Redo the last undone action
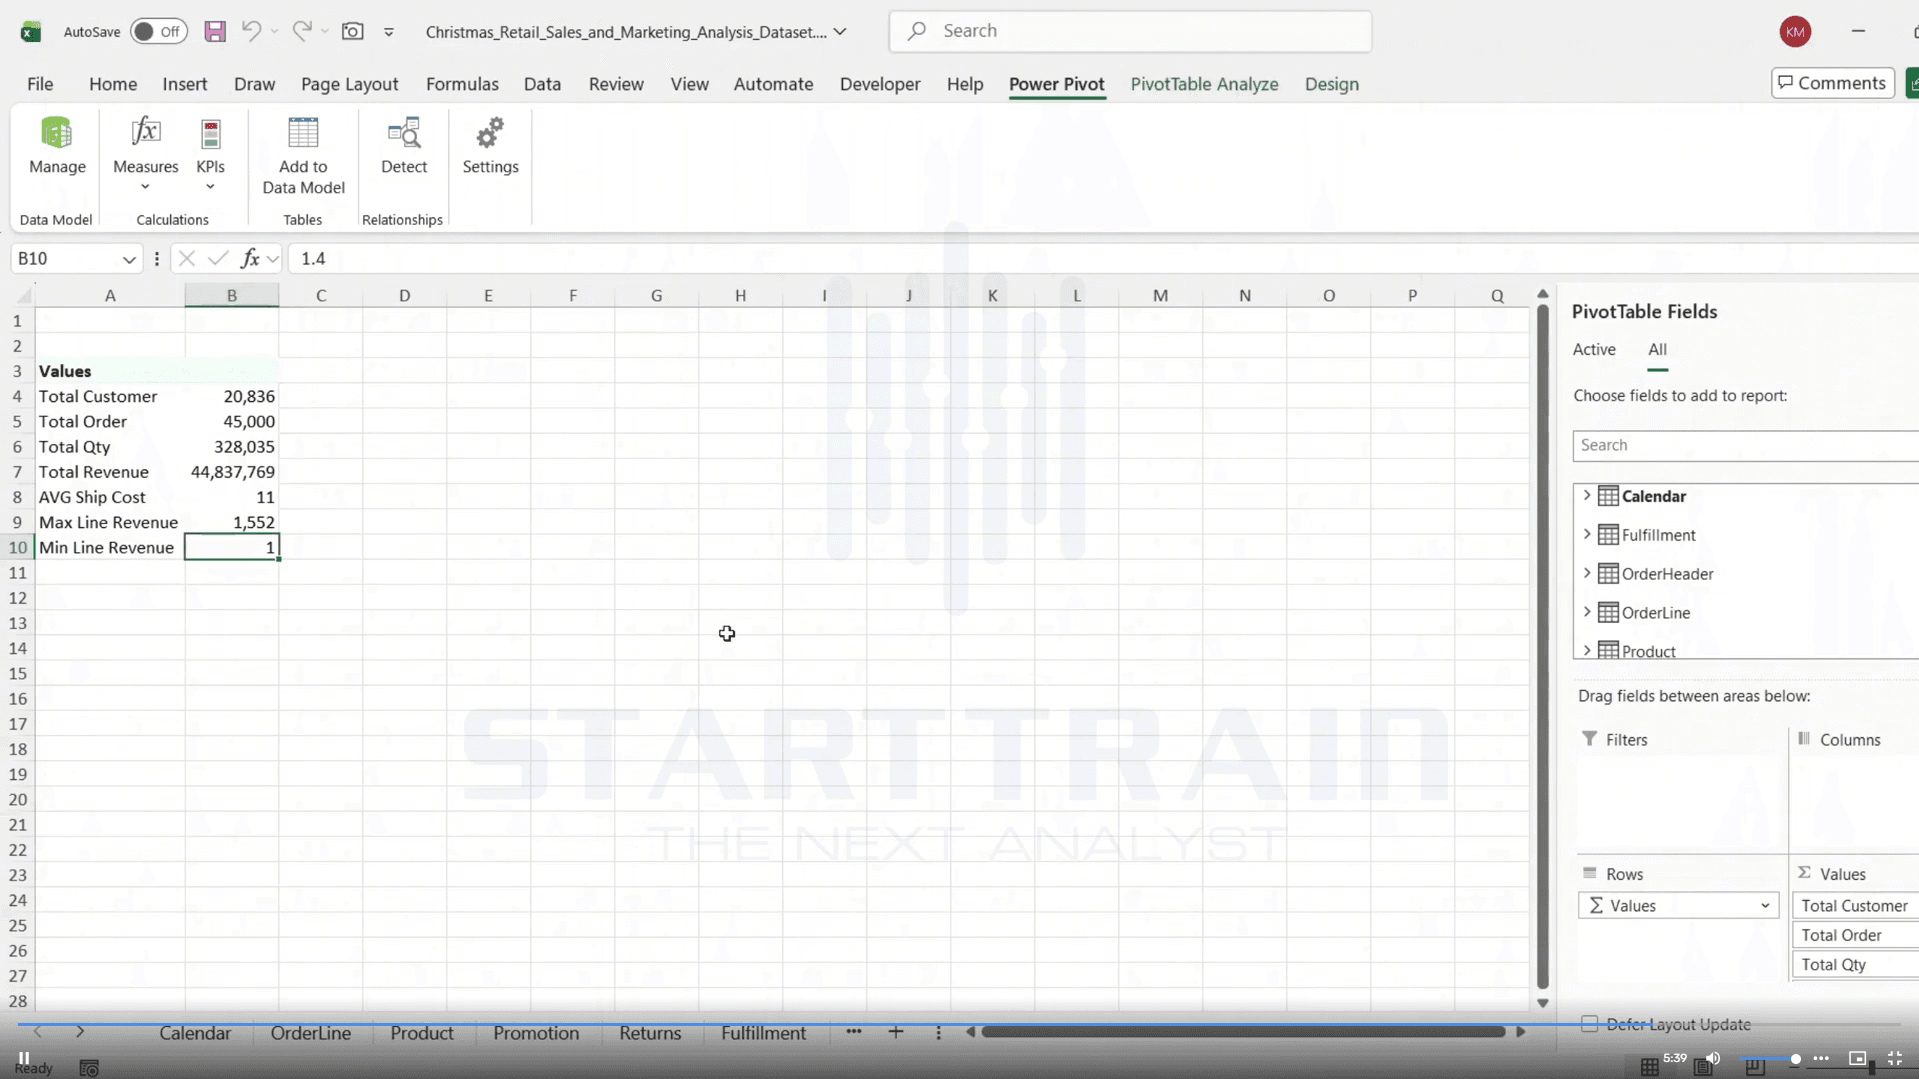1919x1079 pixels. pos(301,31)
